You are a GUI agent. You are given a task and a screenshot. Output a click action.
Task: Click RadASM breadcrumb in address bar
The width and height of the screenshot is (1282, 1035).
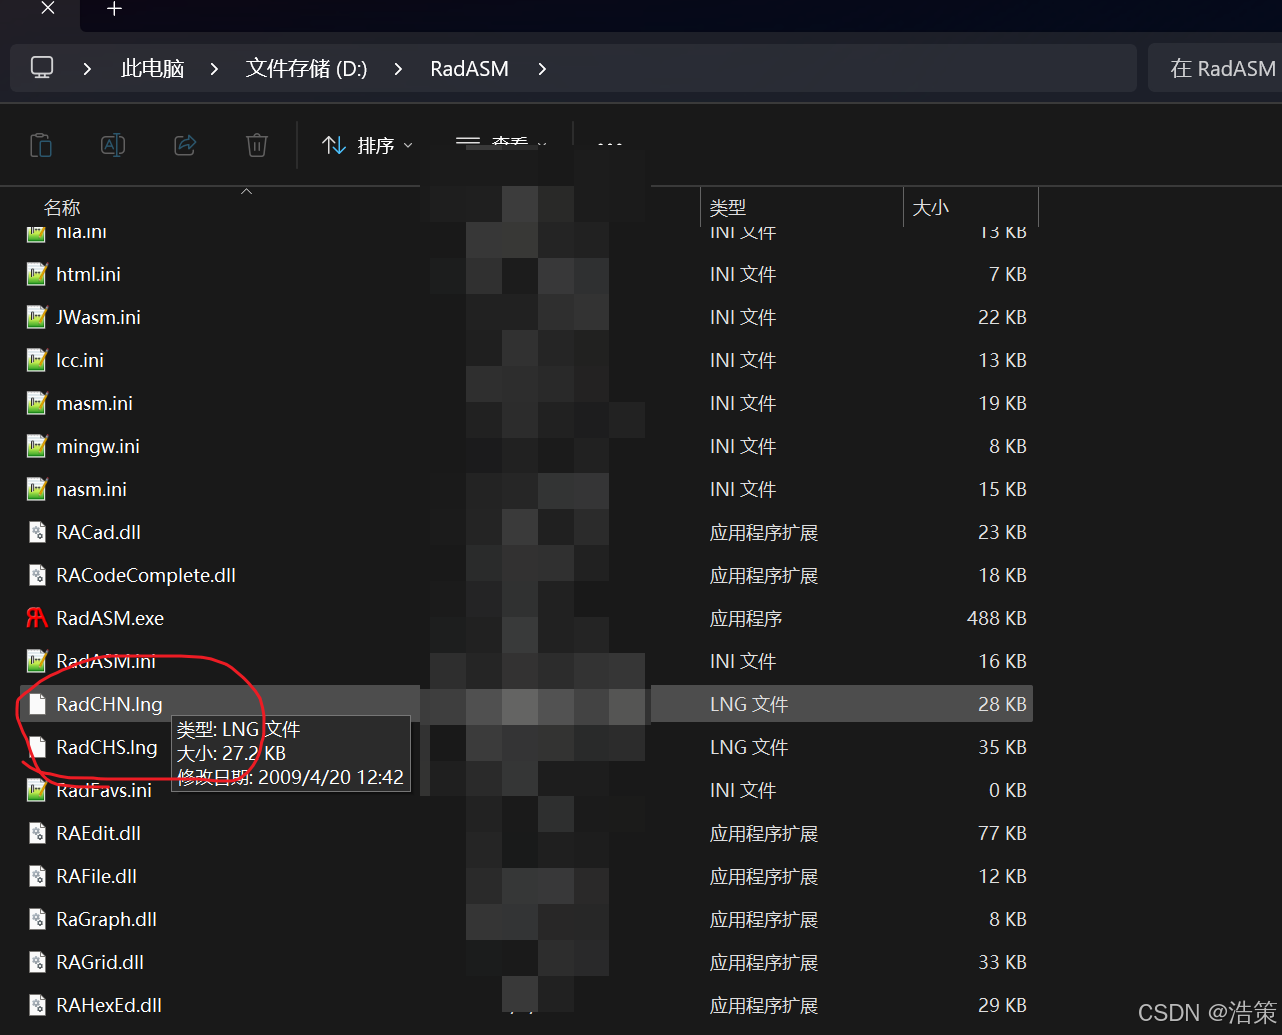[469, 69]
